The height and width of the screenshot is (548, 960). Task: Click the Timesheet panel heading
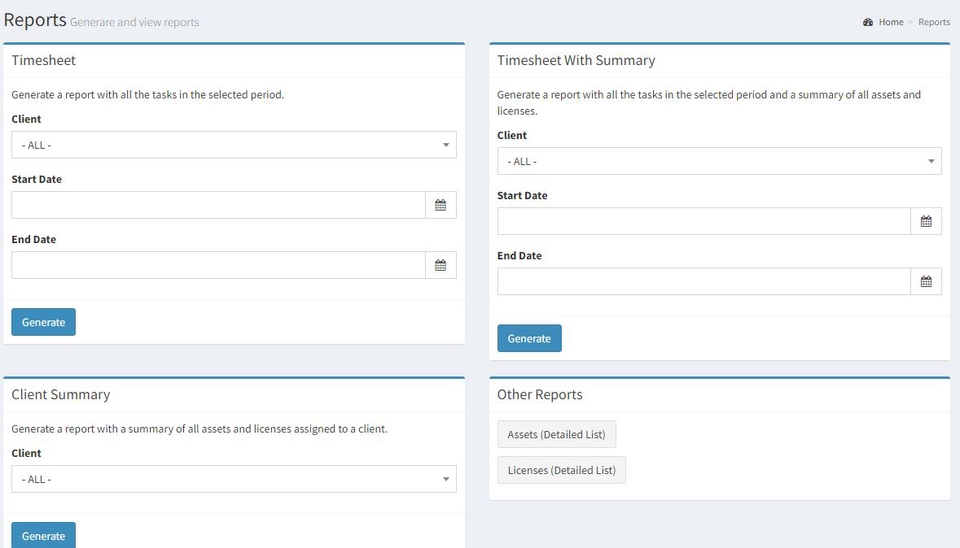coord(43,60)
